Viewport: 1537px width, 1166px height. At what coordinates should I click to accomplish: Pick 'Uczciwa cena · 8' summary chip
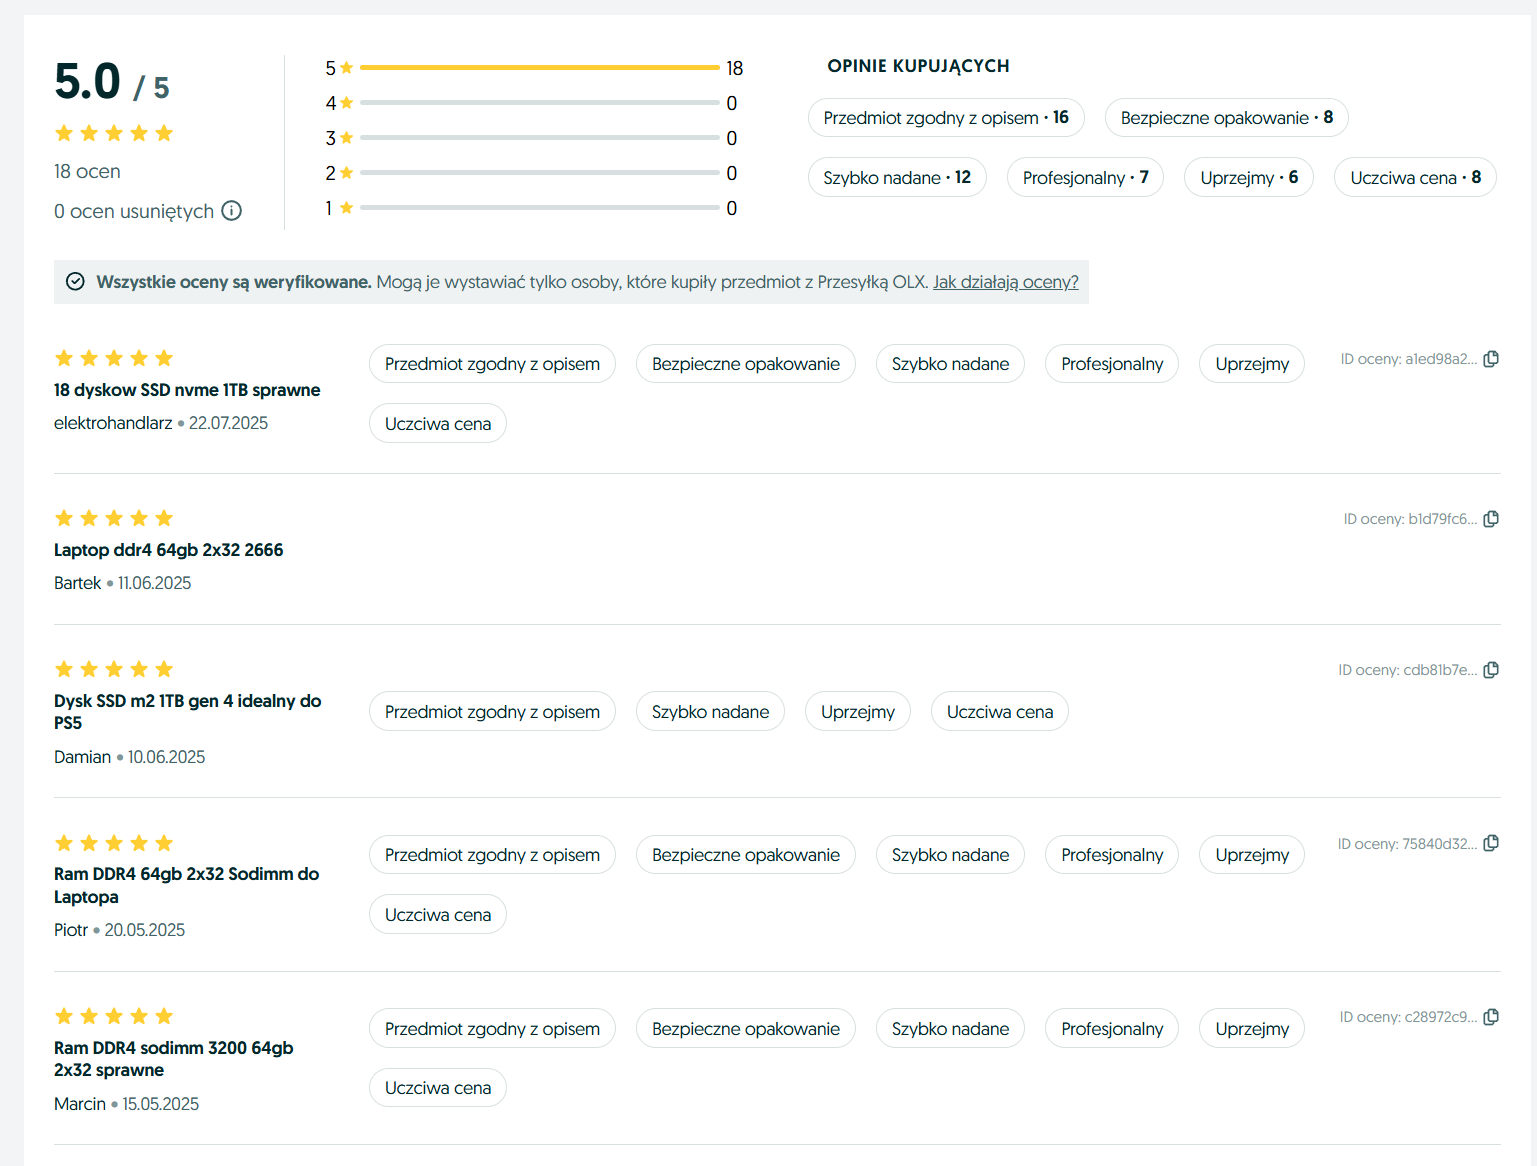point(1414,178)
